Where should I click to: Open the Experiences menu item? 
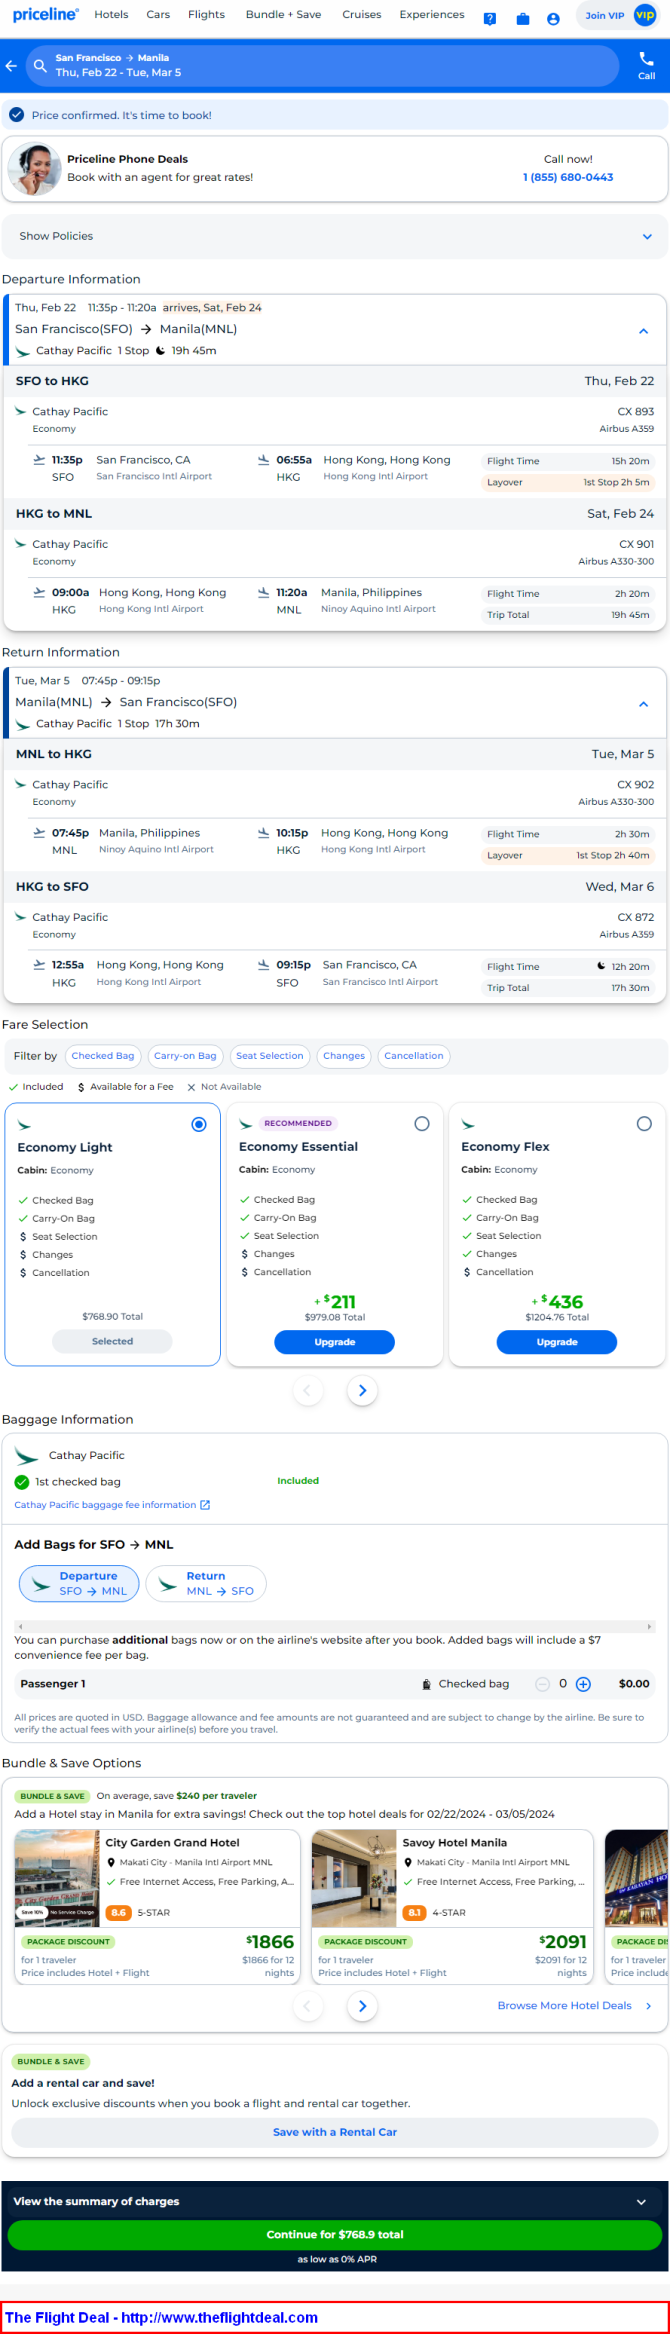click(432, 15)
